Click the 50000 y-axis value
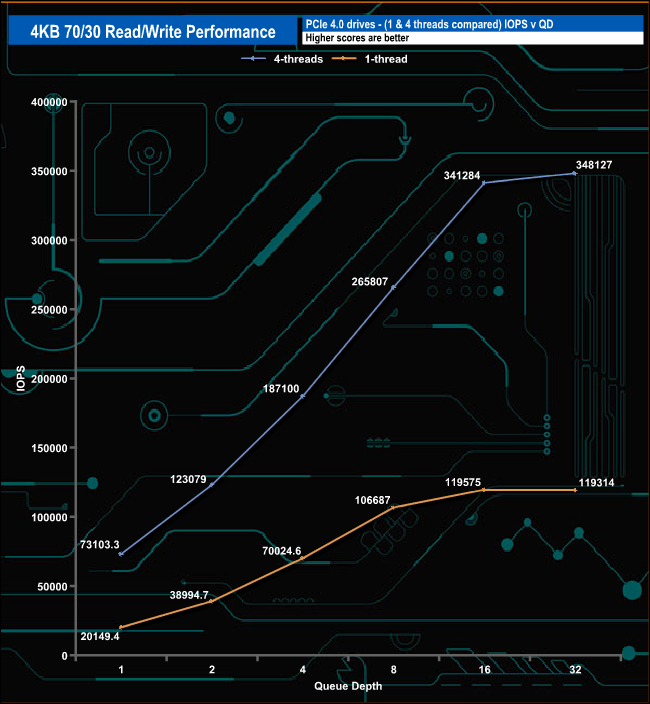 (52, 586)
